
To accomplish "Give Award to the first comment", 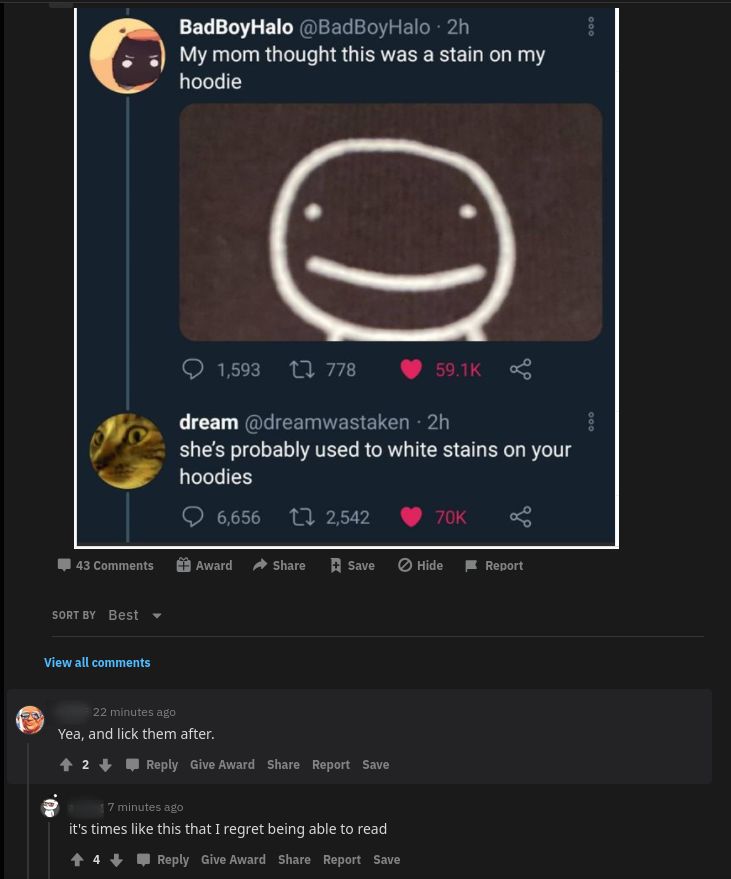I will (222, 765).
